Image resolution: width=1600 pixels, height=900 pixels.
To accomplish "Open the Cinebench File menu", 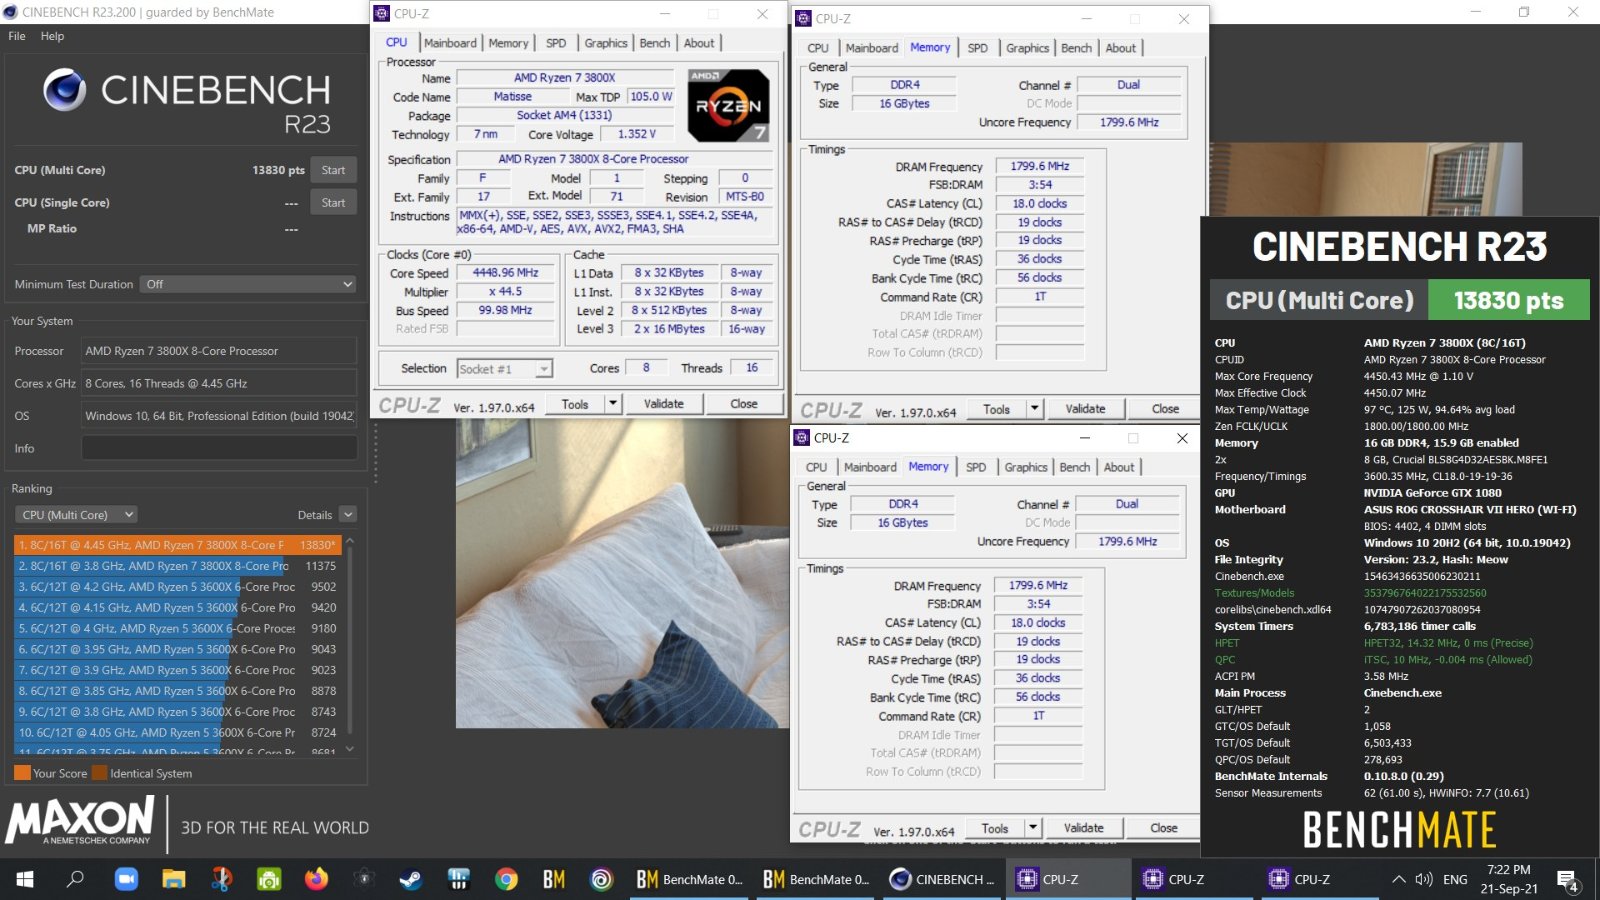I will 17,36.
